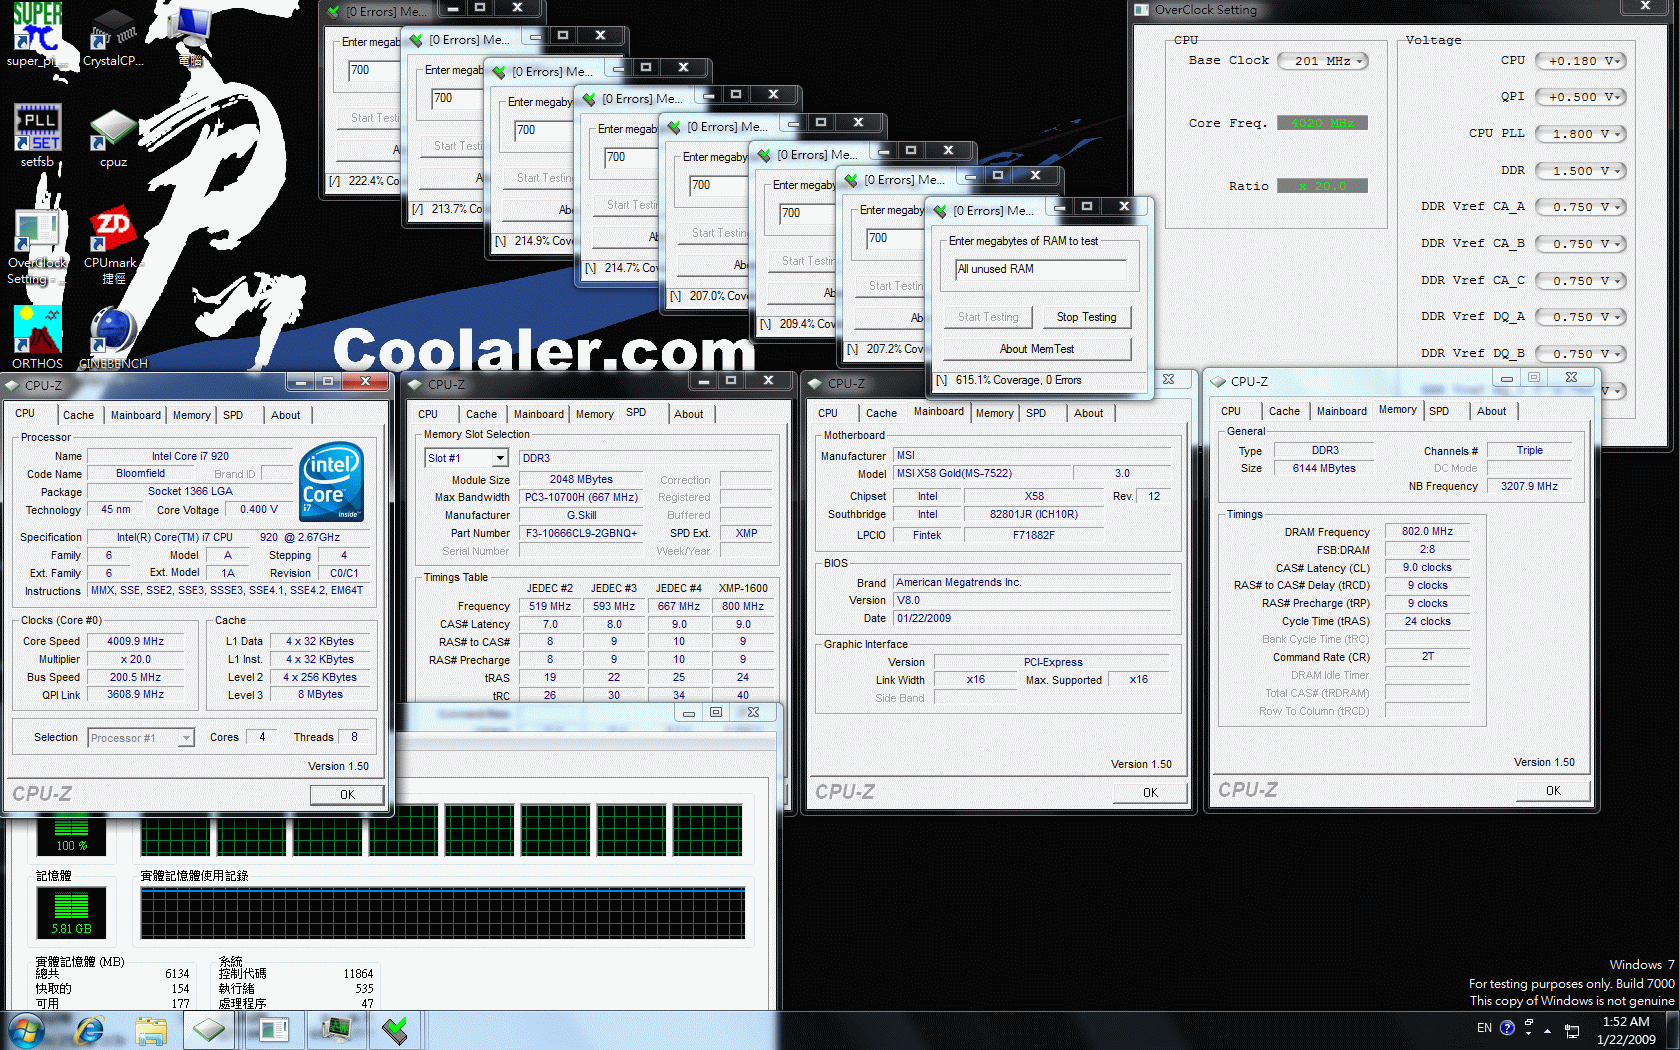Open the DDR Vref CA_A dropdown
1680x1050 pixels.
click(1580, 207)
